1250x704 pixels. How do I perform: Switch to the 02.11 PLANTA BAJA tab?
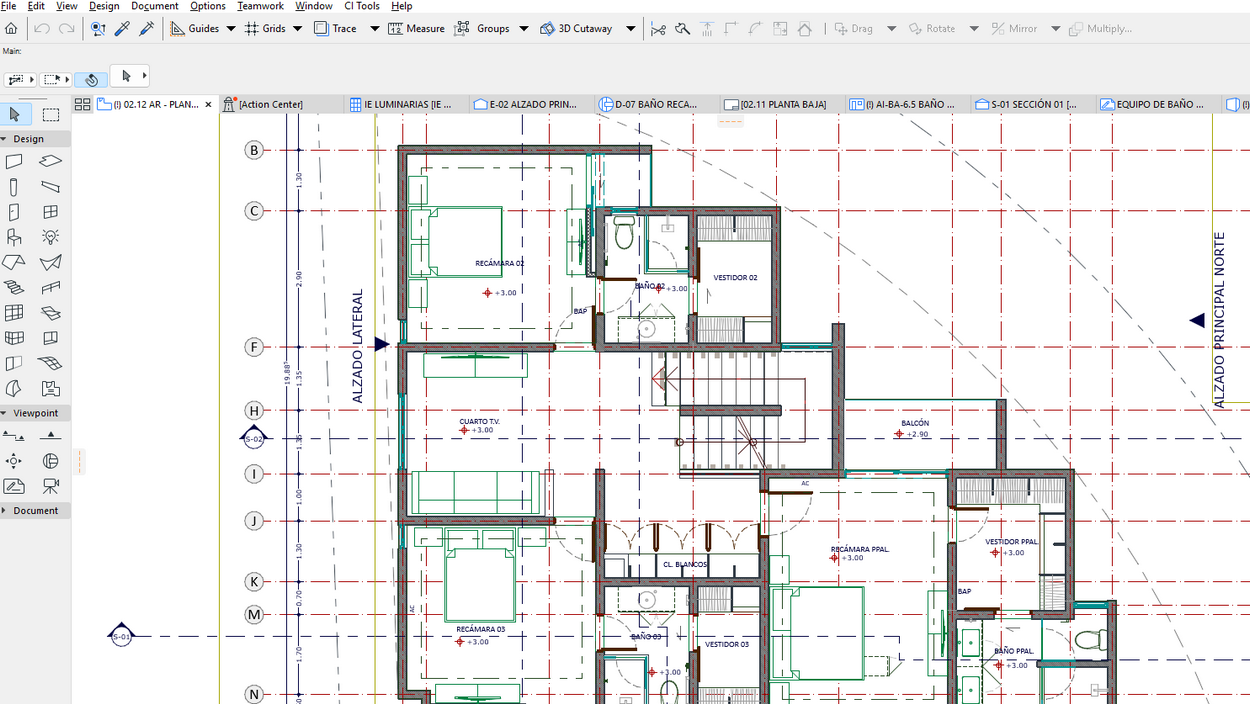782,104
